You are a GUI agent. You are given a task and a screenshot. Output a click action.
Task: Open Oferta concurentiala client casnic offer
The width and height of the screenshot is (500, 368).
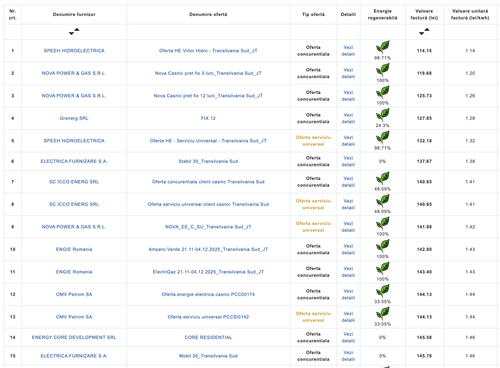[x=208, y=182]
